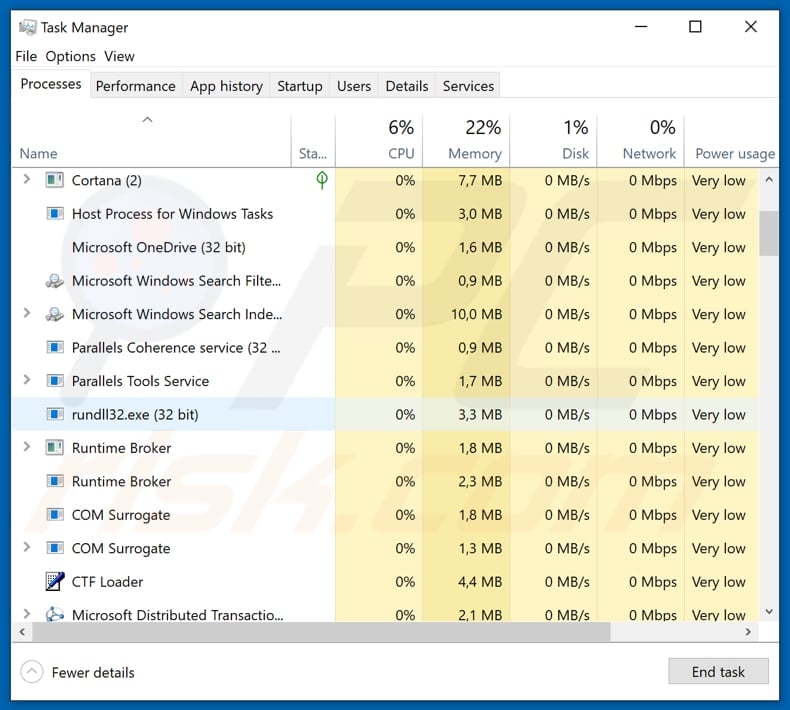This screenshot has height=710, width=790.
Task: Expand Microsoft Distributed Transaction group
Action: (x=27, y=614)
